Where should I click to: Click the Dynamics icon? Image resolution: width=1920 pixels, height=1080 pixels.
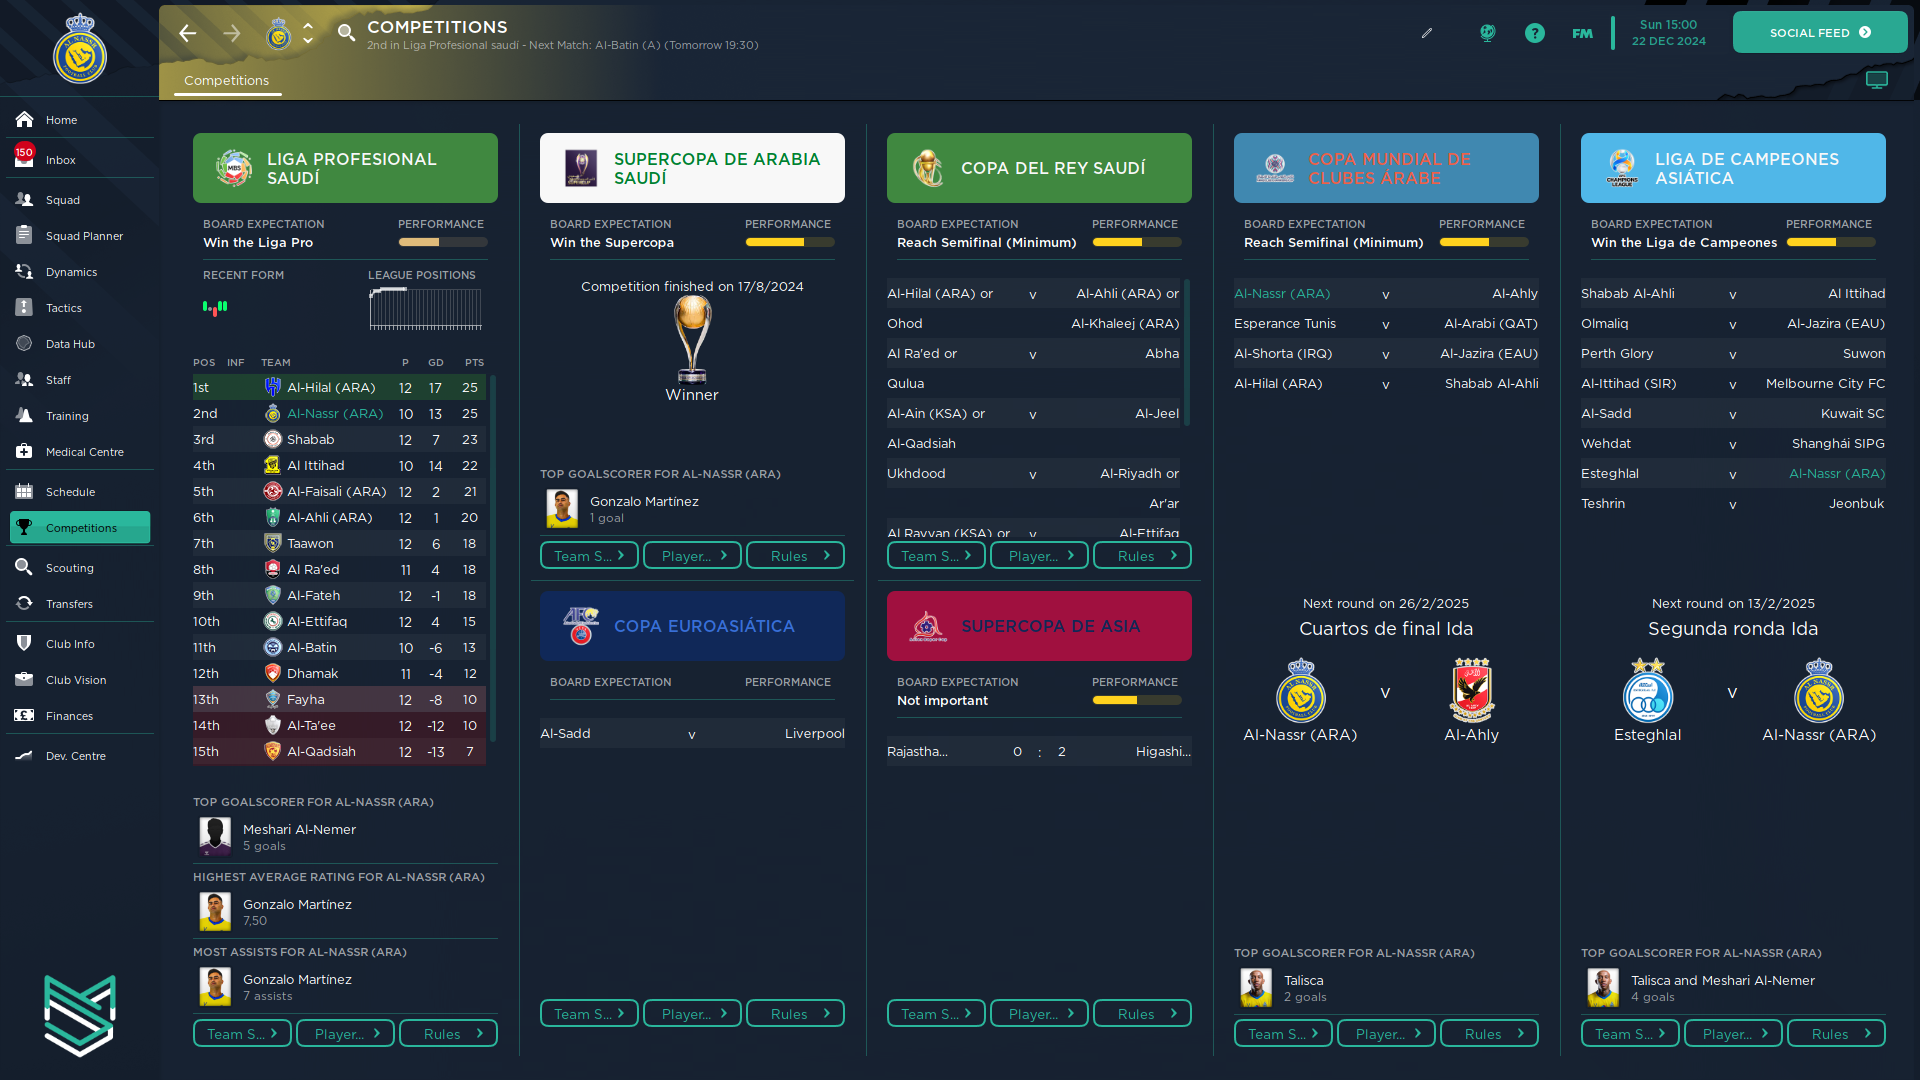25,272
